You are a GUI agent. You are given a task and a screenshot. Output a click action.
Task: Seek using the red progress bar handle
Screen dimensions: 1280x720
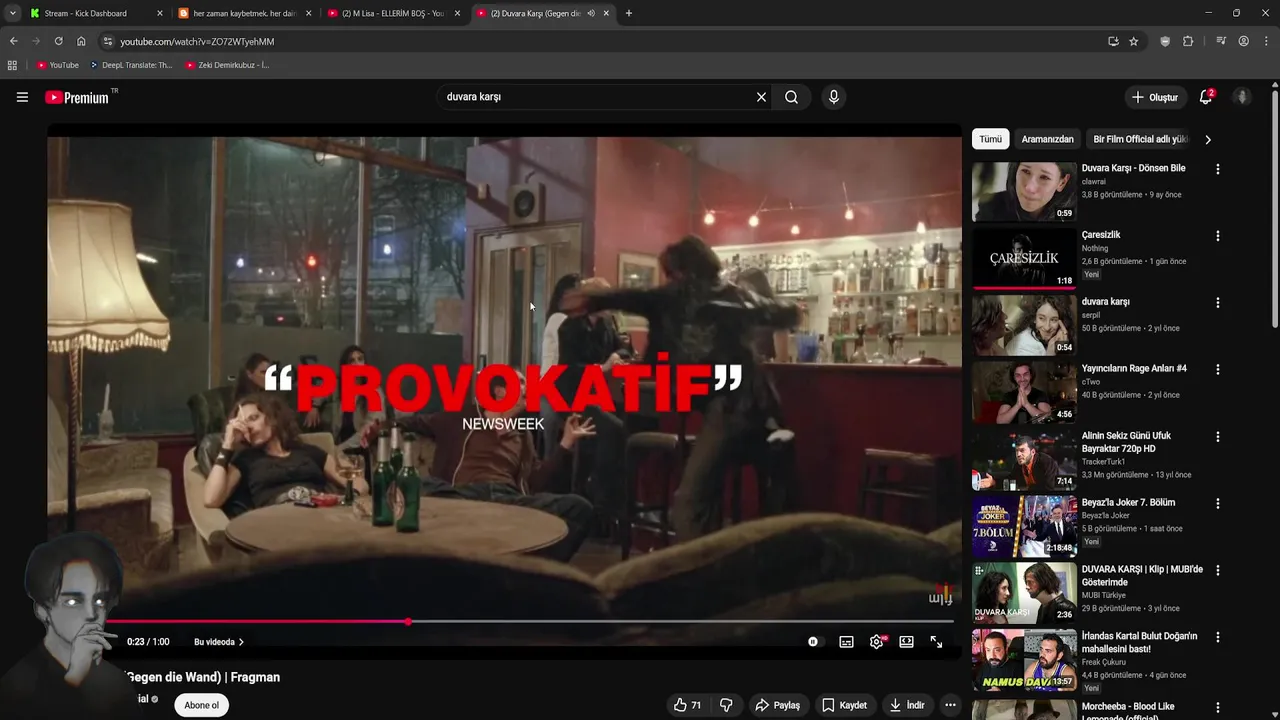(408, 622)
